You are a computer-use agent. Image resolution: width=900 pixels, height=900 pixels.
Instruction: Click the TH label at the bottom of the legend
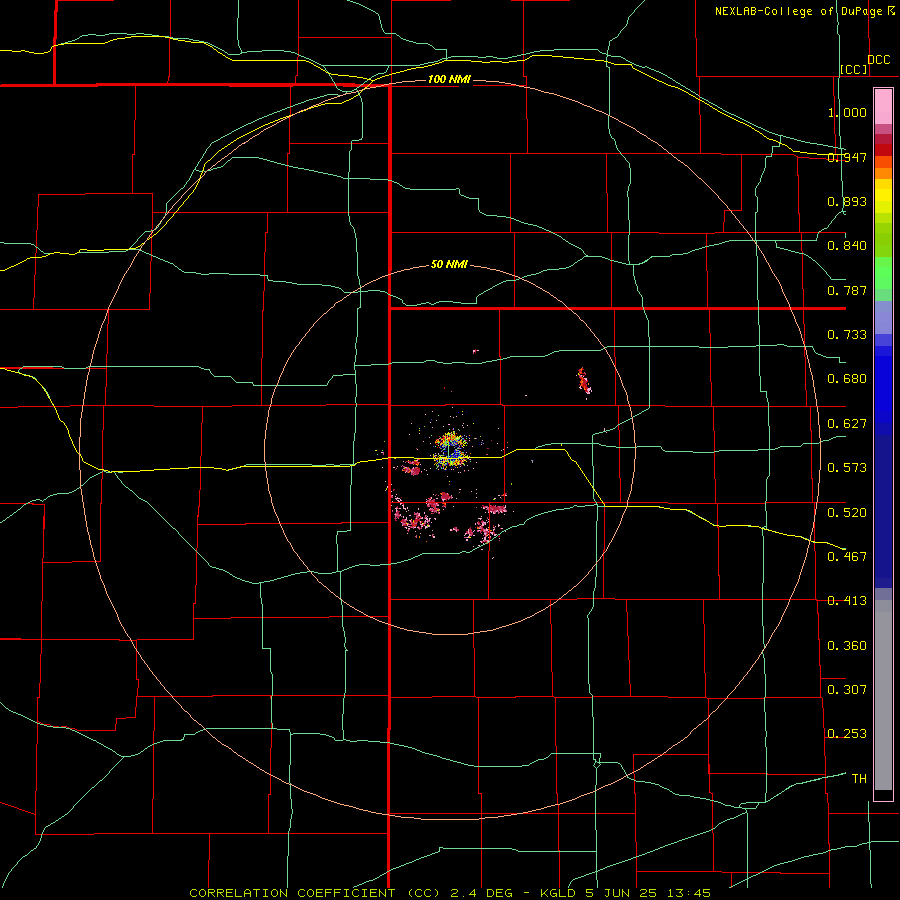859,779
